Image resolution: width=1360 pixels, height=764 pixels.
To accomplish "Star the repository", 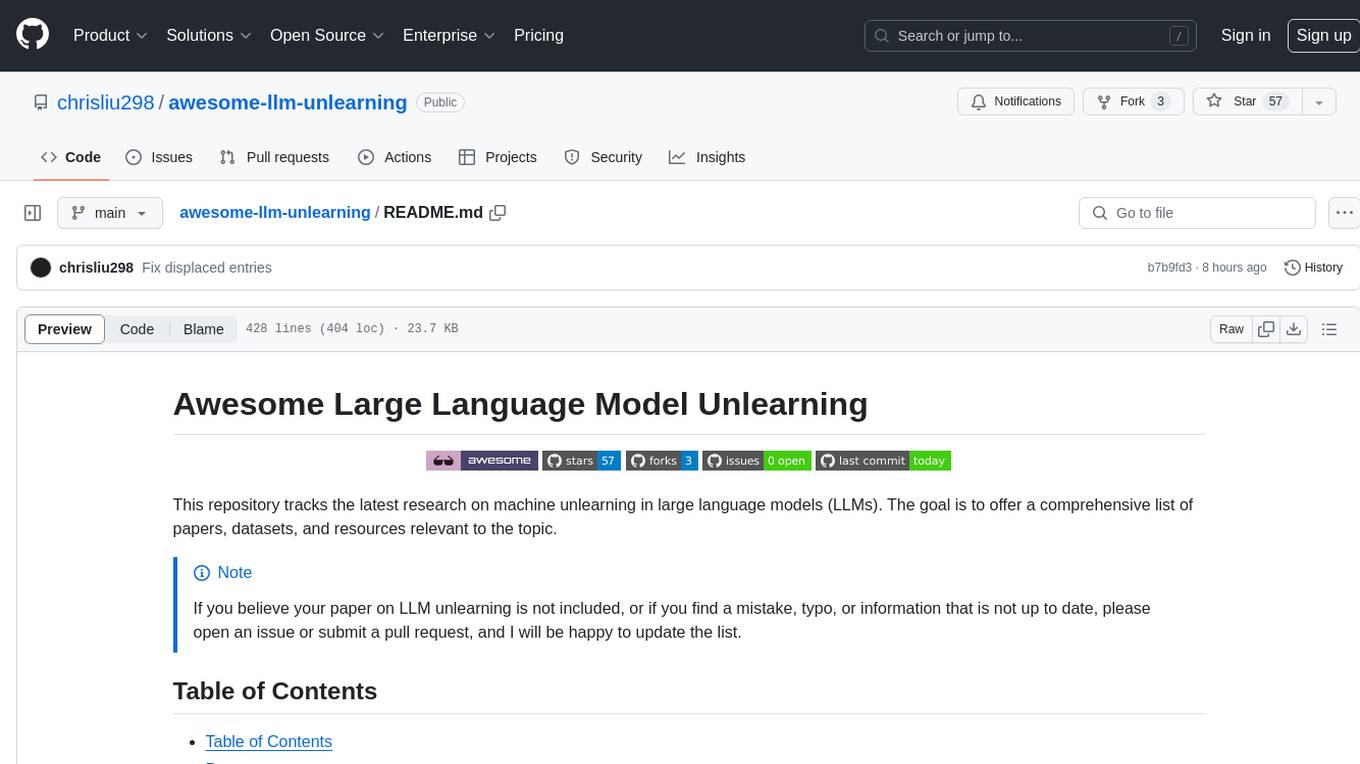I will (x=1247, y=102).
